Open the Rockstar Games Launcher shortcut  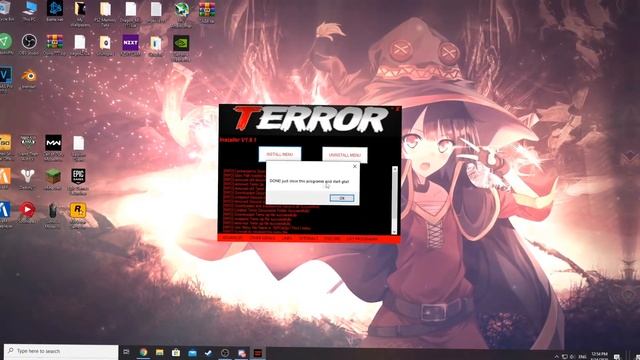[78, 215]
